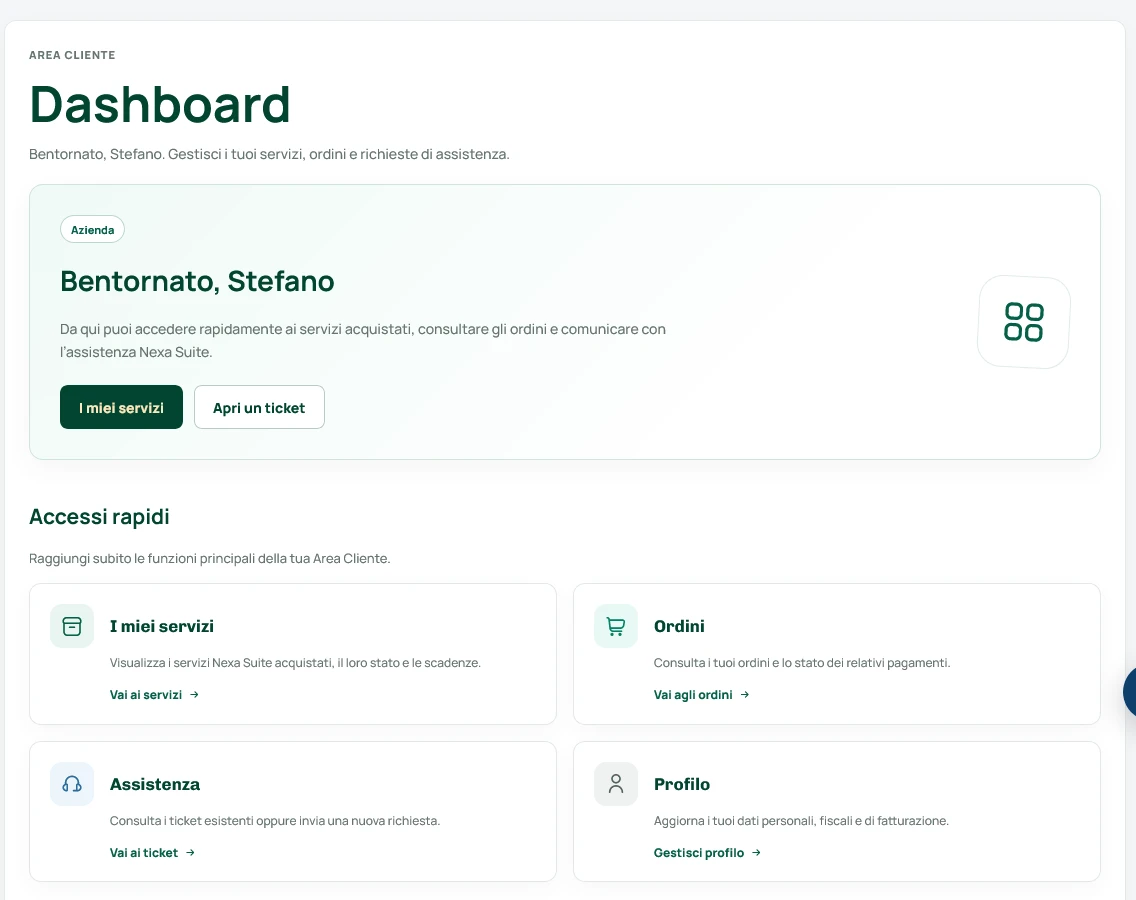
Task: Click the Apri un ticket button
Action: click(x=259, y=407)
